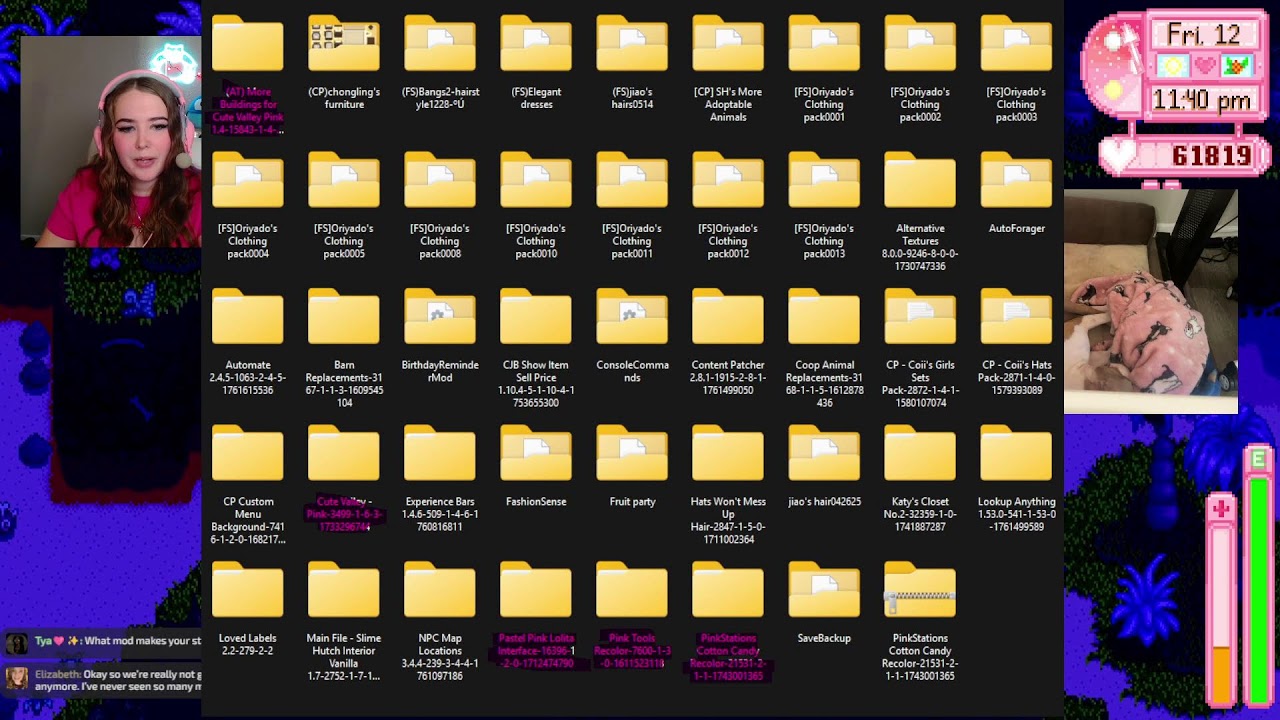Viewport: 1280px width, 720px height.
Task: Open CP Custom Menu Background folder
Action: 248,454
